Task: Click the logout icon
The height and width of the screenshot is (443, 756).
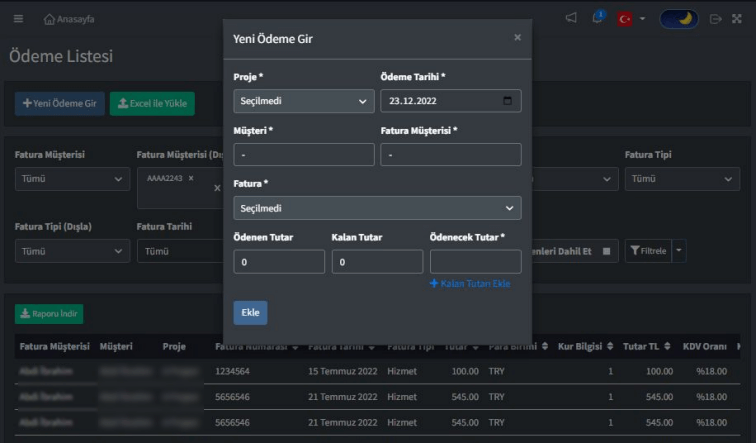Action: (716, 19)
